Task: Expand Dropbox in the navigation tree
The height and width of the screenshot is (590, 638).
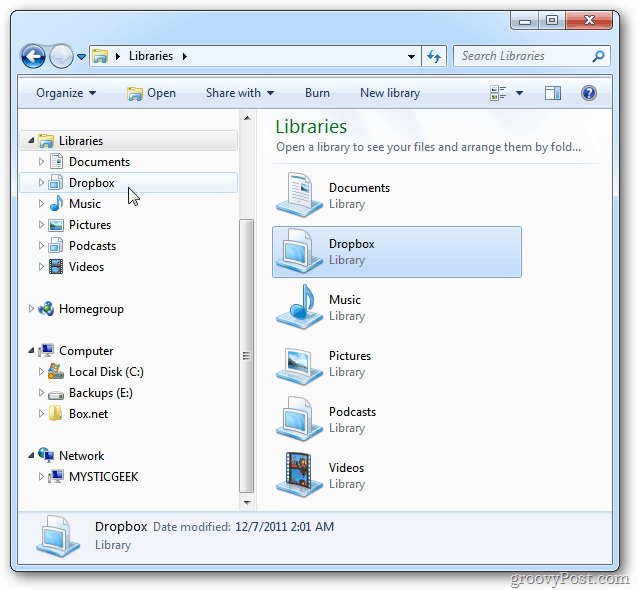Action: click(x=41, y=183)
